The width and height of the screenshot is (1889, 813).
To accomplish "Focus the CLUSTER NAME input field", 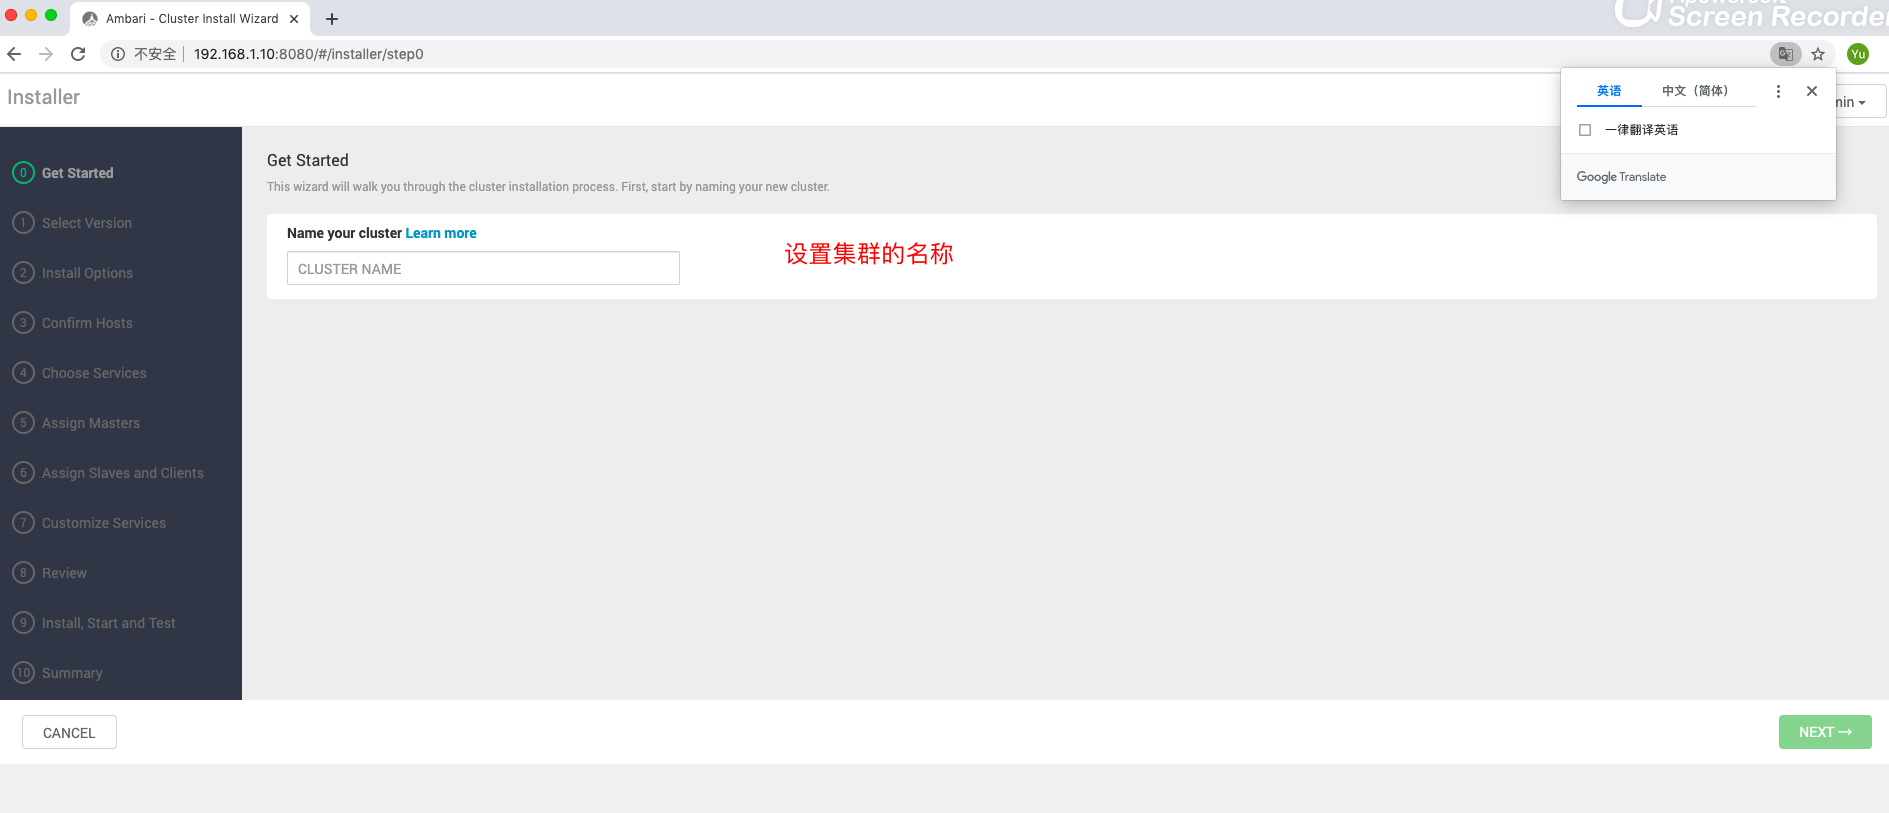I will pos(483,268).
